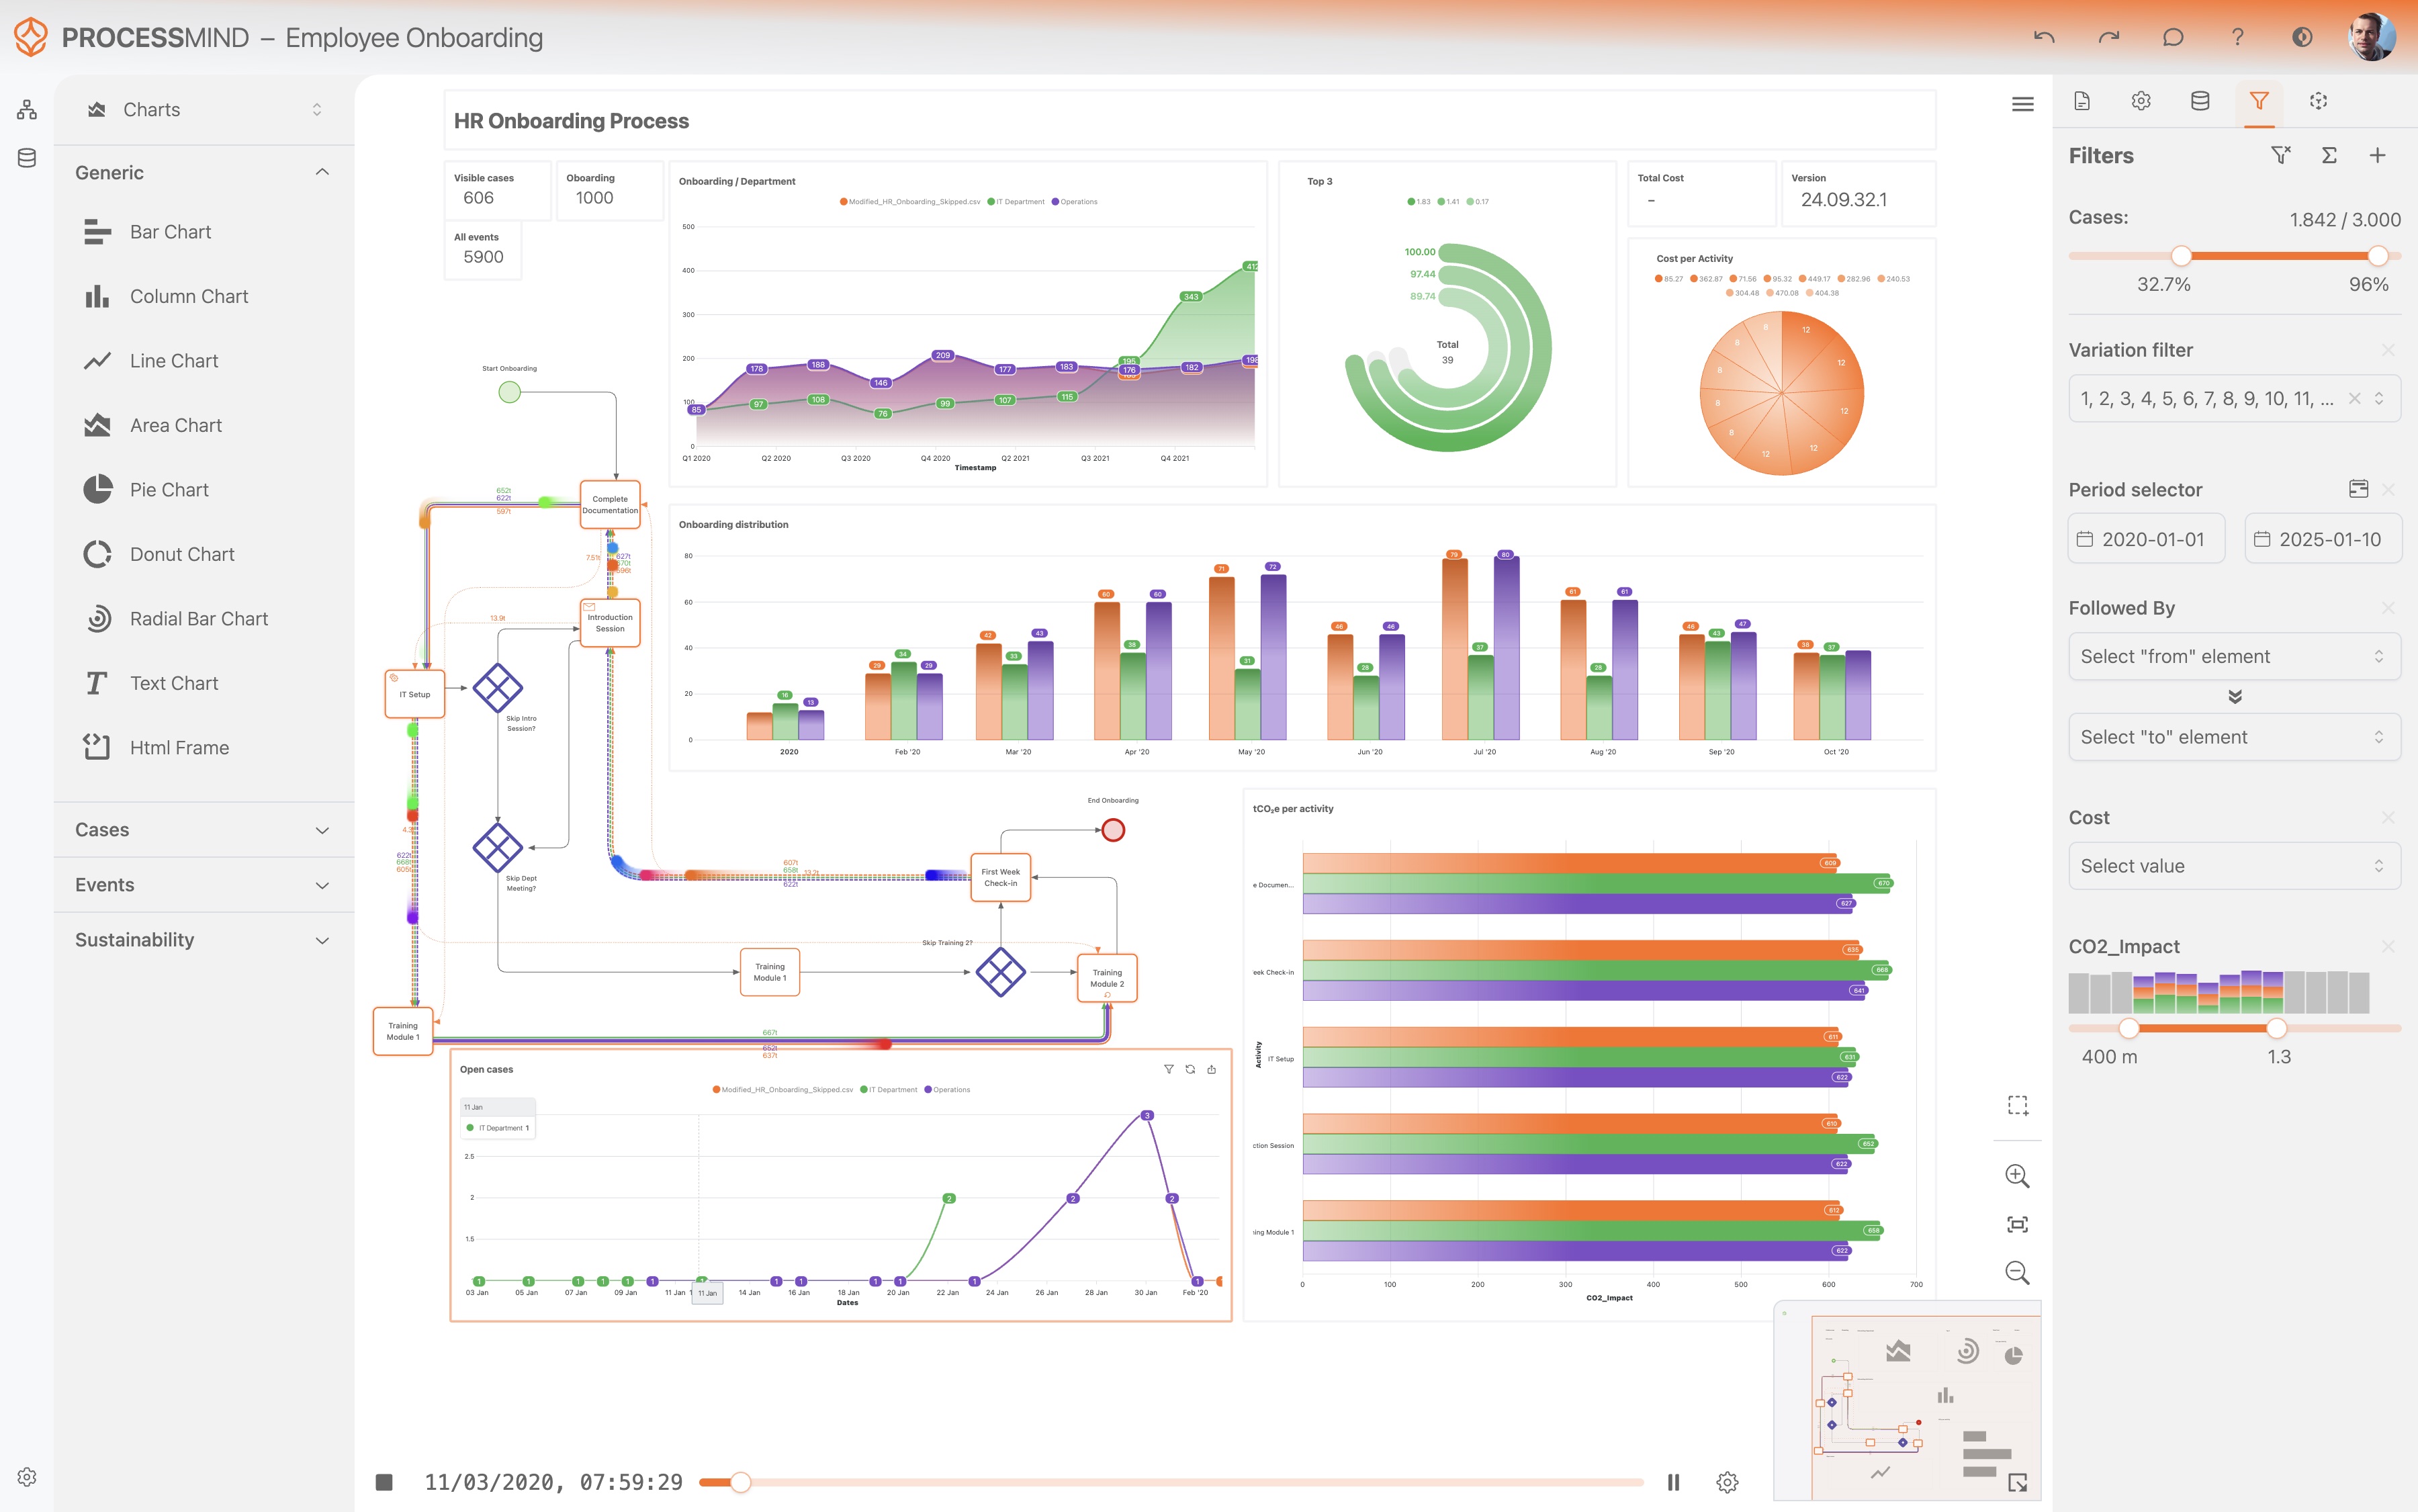Open the settings gear tab in right panel

click(x=2140, y=101)
